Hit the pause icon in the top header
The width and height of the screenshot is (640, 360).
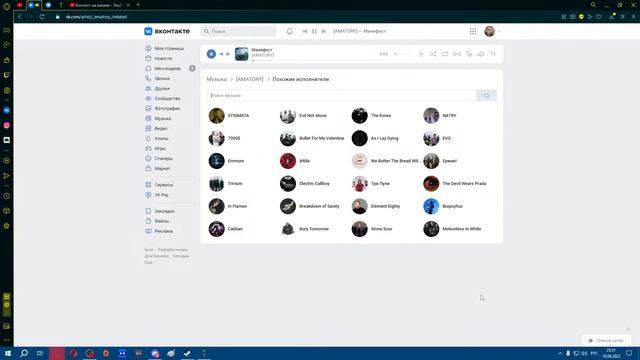pyautogui.click(x=314, y=31)
